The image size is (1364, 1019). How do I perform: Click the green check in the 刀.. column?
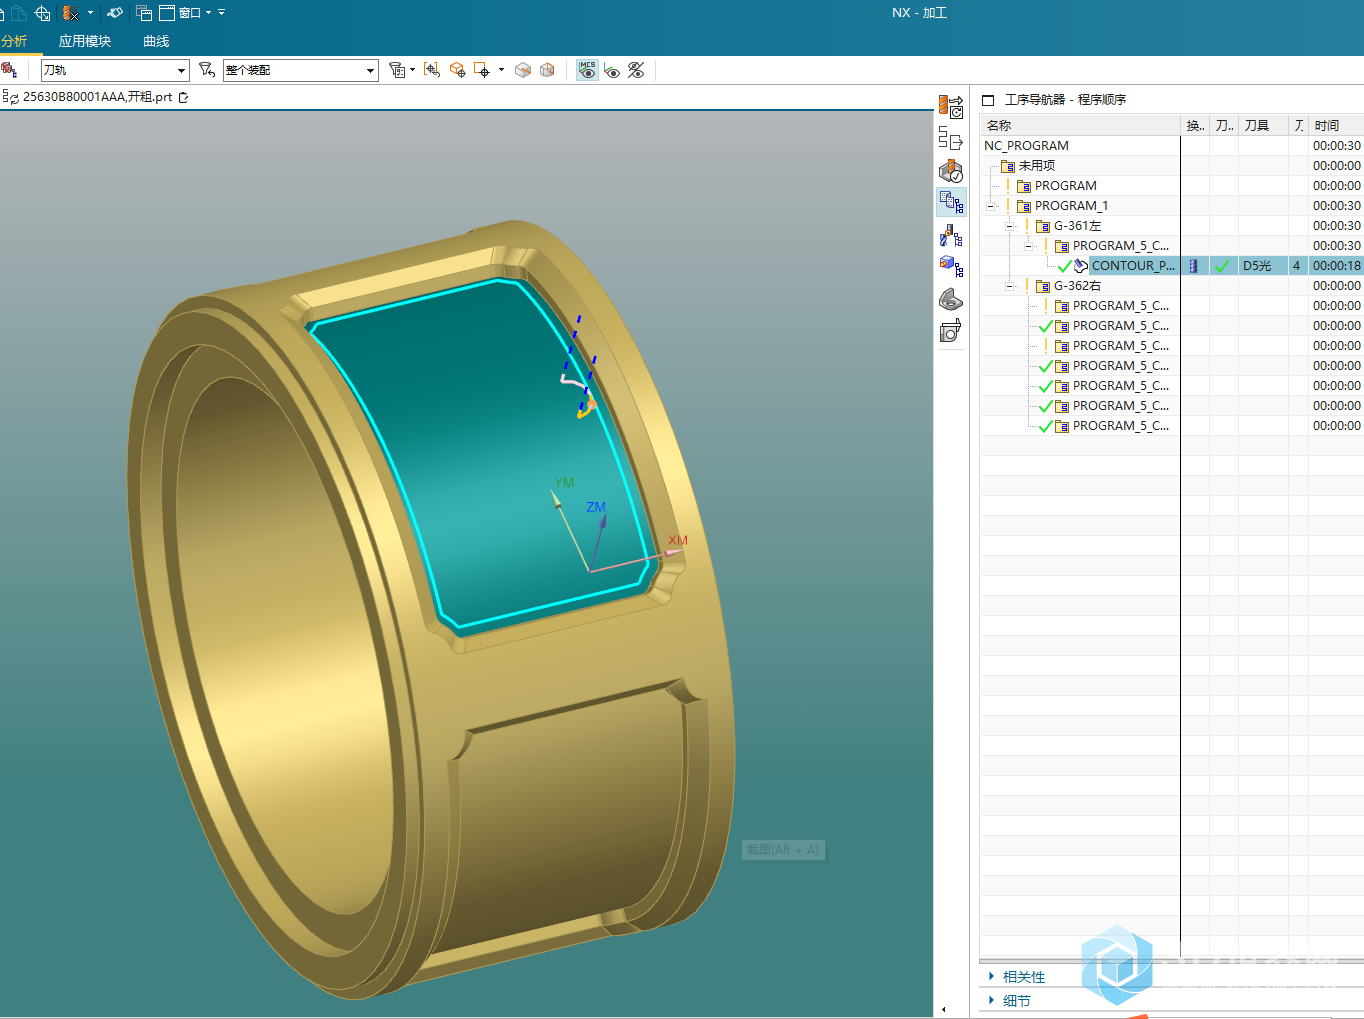1222,265
